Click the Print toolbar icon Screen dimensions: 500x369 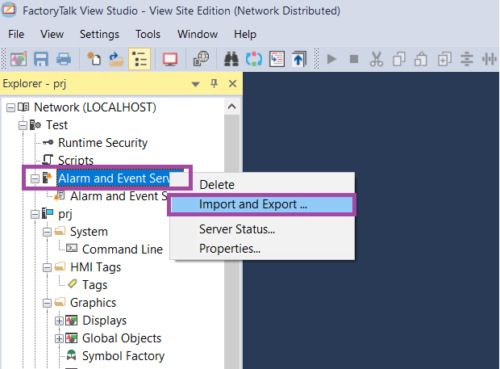(63, 59)
